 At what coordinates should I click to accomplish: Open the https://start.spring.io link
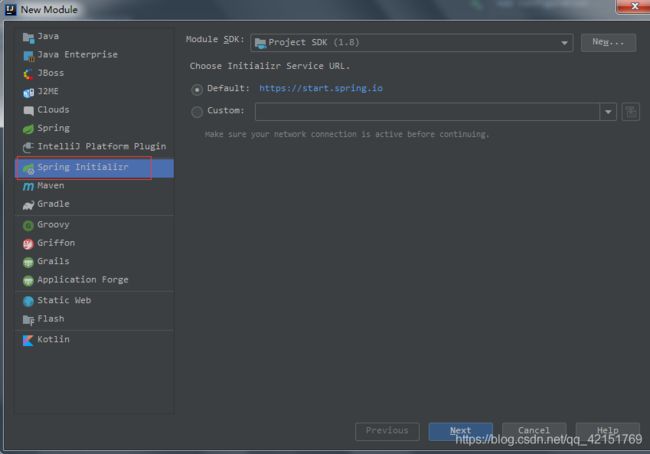tap(321, 88)
